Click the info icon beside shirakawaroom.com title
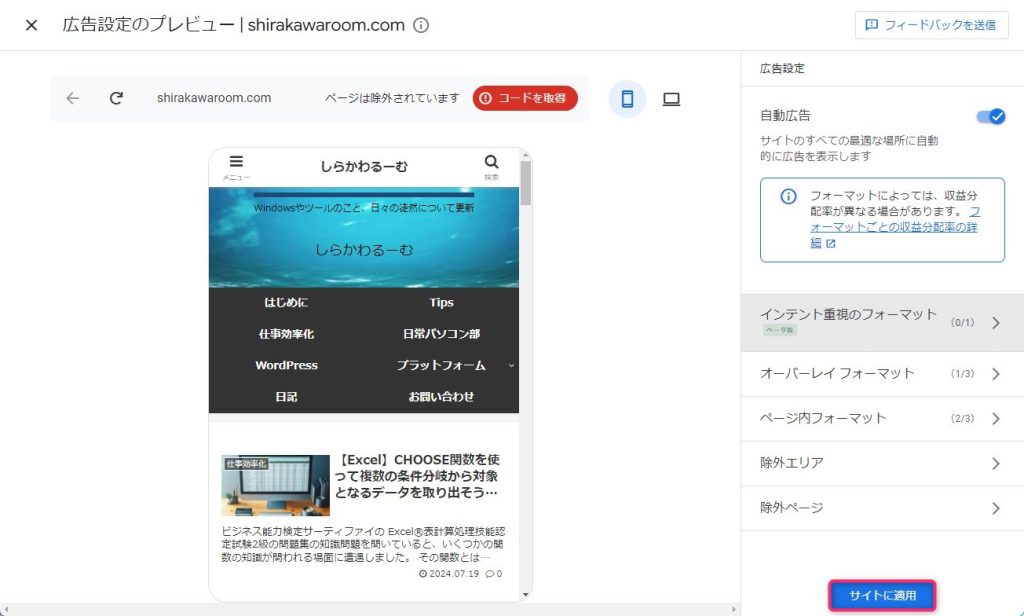 click(421, 25)
